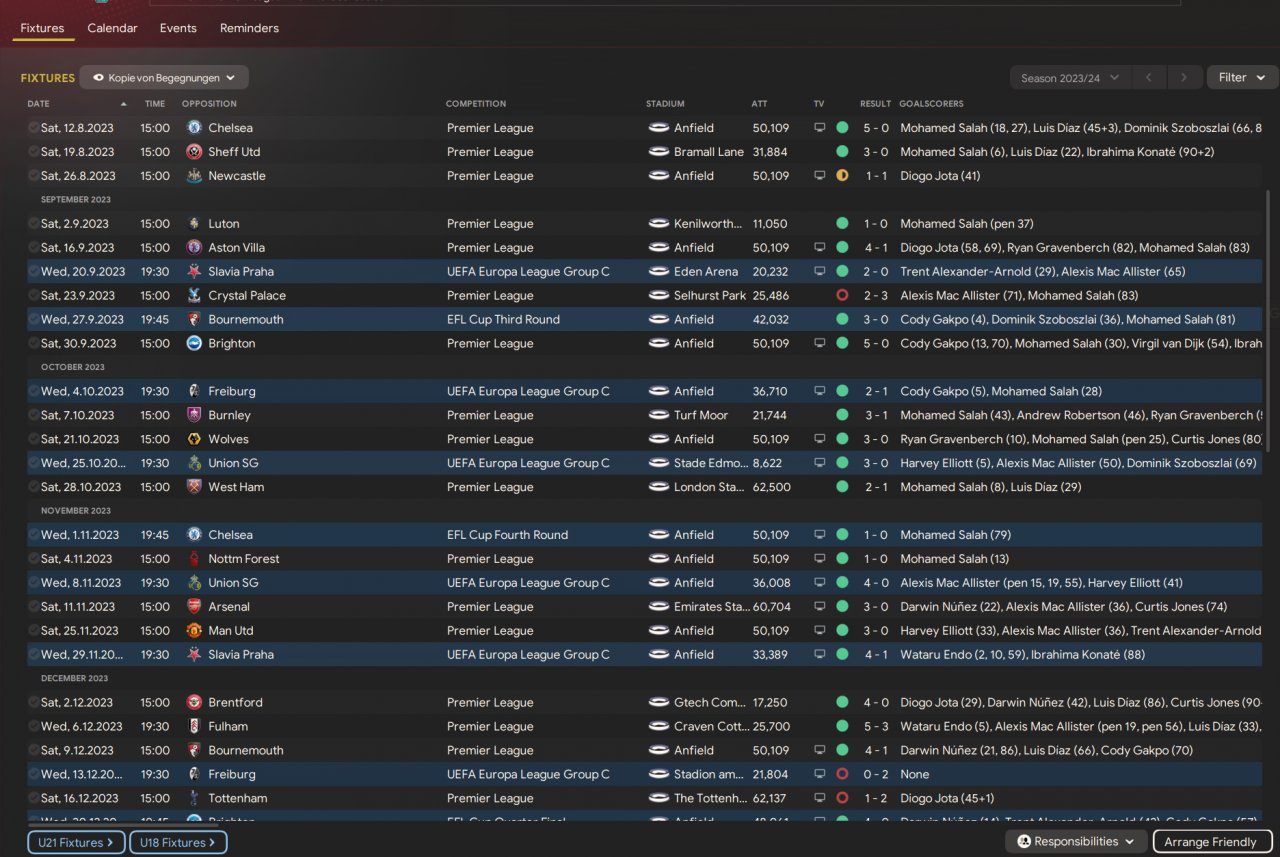Click the Aston Villa club badge

click(194, 248)
